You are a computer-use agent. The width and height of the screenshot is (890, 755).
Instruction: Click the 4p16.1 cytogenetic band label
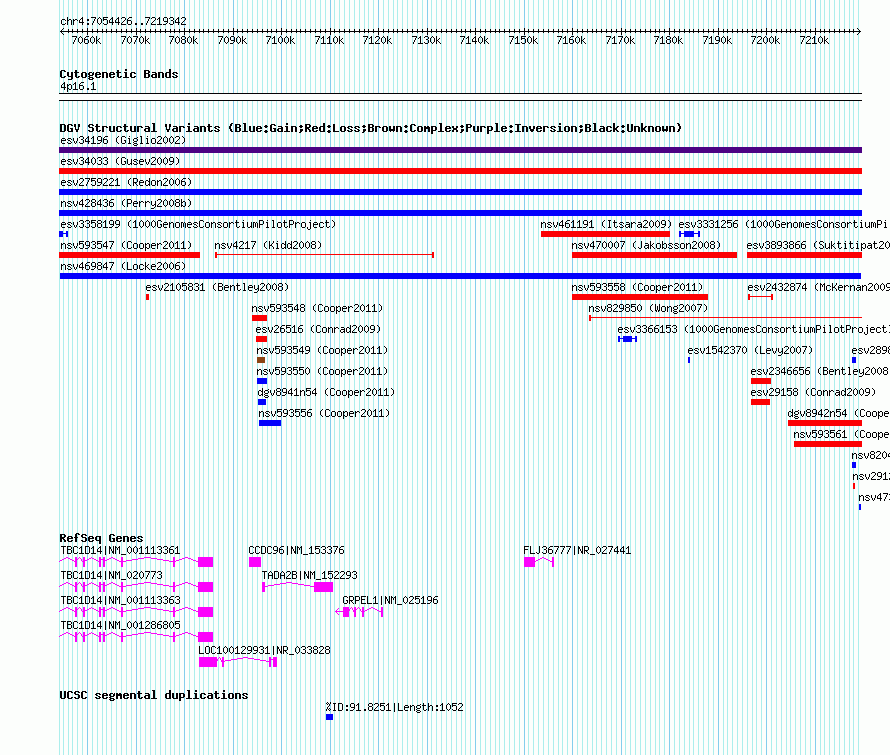tap(78, 86)
